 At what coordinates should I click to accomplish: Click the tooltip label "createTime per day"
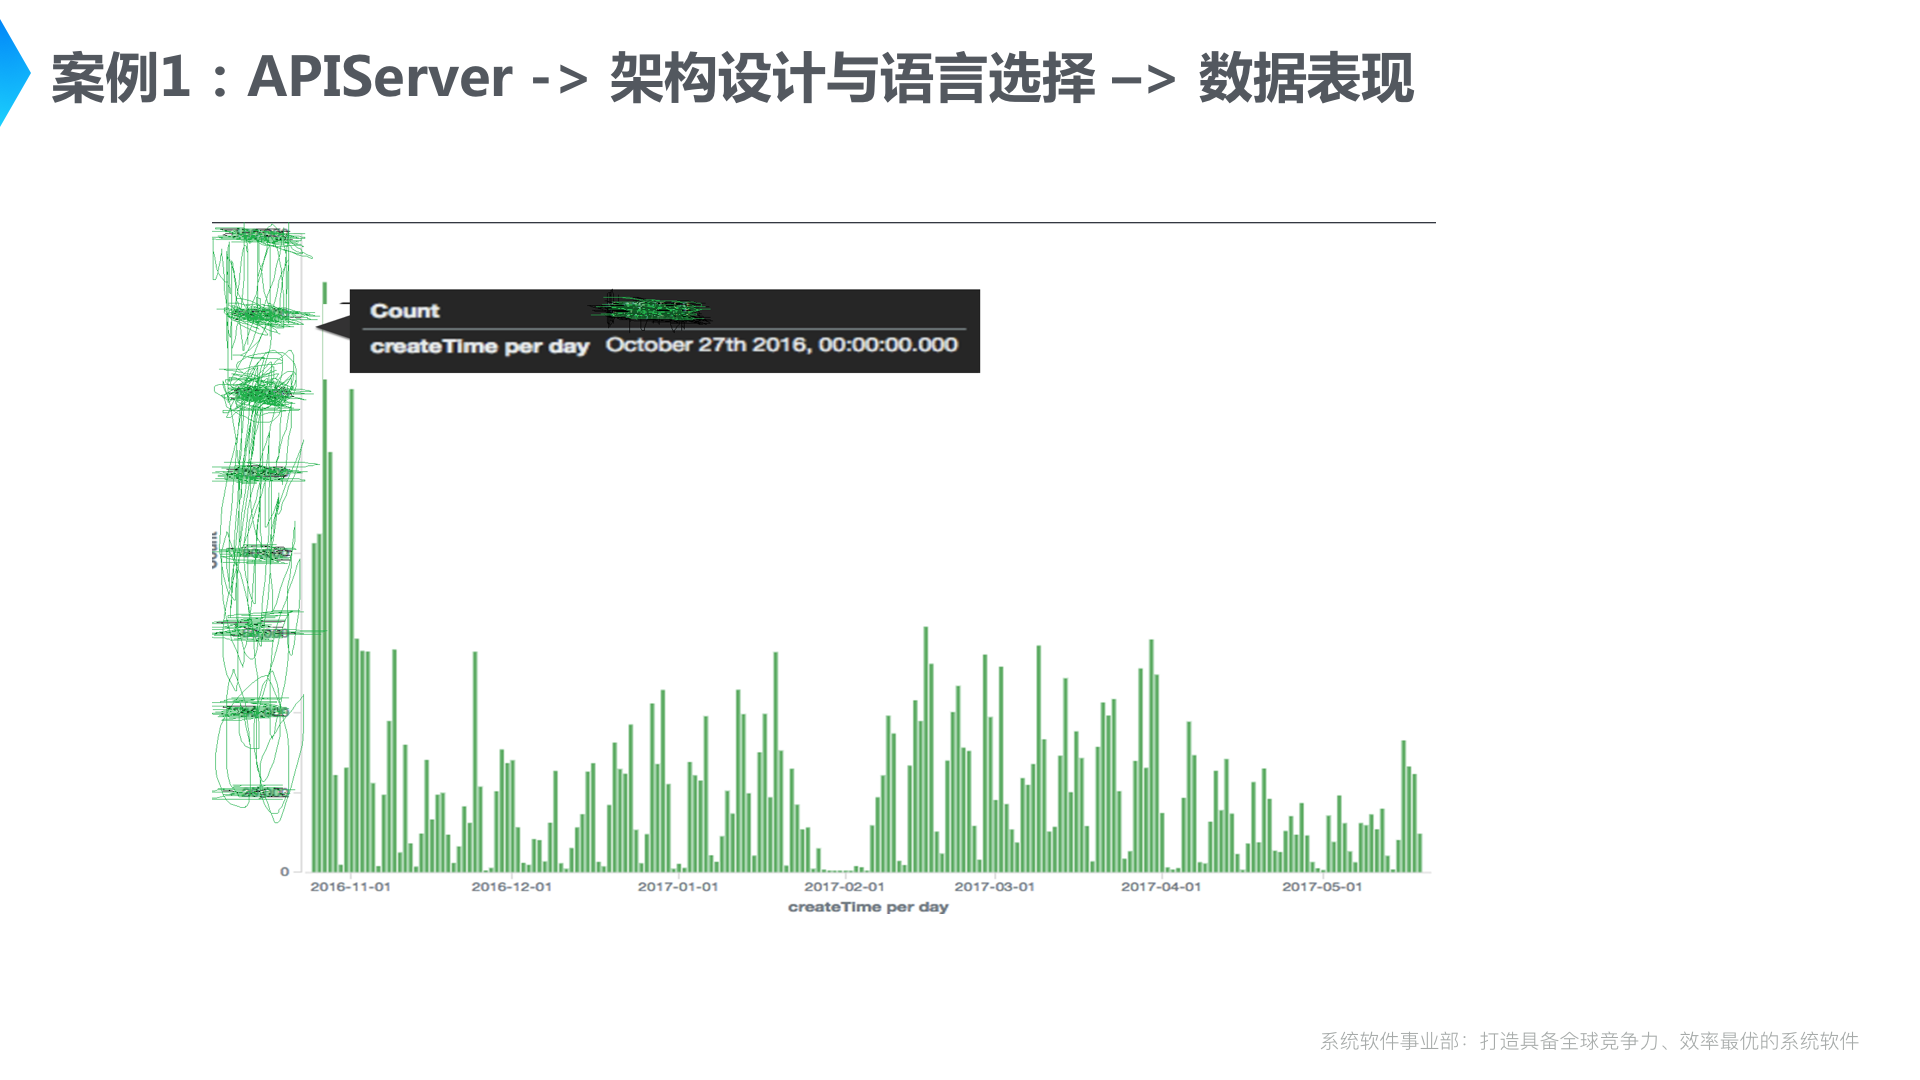(480, 346)
